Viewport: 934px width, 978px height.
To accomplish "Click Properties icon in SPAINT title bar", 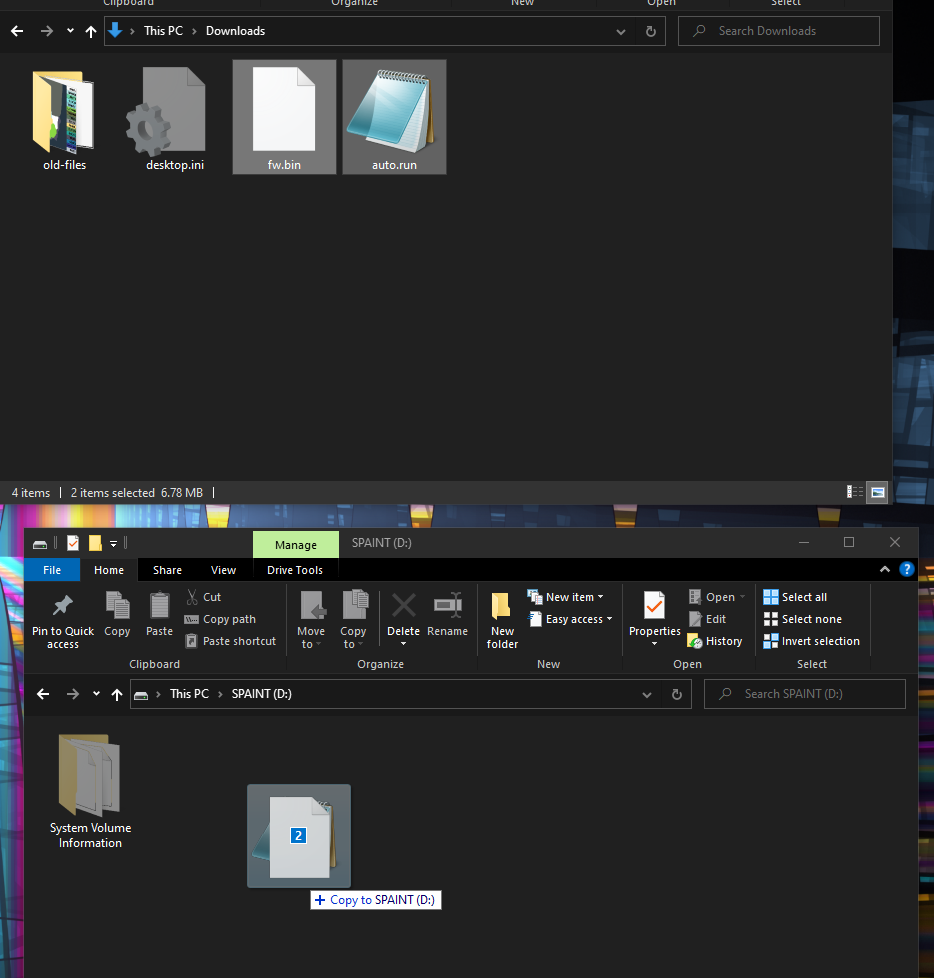I will click(73, 543).
